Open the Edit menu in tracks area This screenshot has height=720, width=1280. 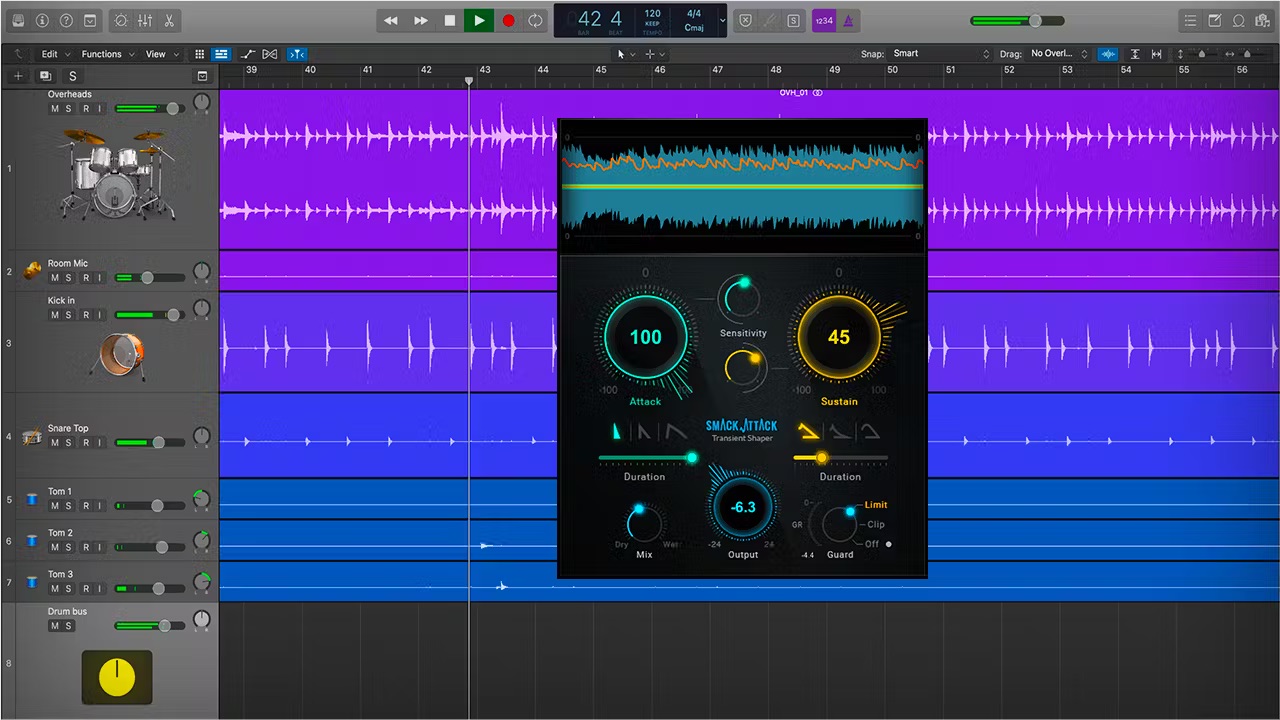54,54
